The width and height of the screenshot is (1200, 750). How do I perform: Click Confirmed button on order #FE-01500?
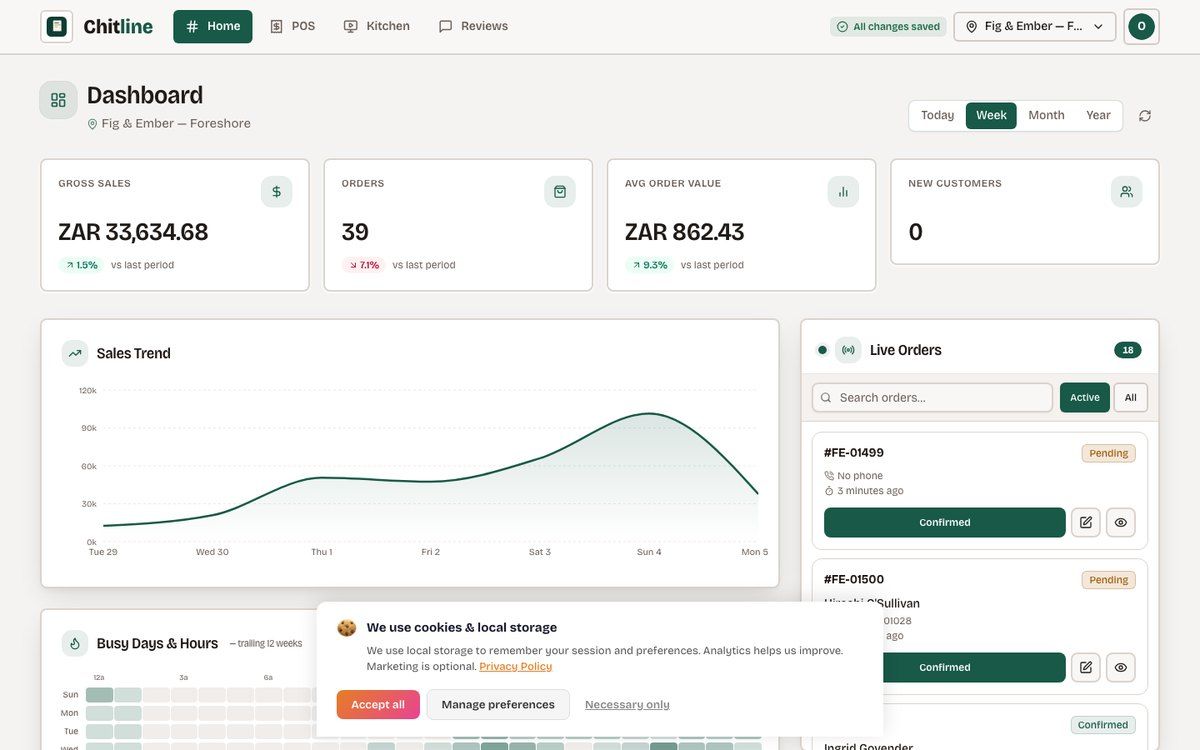945,668
